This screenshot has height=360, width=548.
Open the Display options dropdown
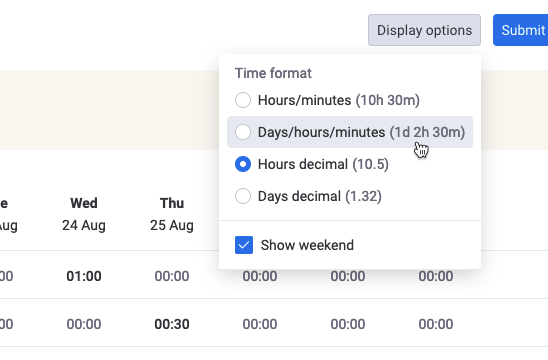[x=424, y=30]
